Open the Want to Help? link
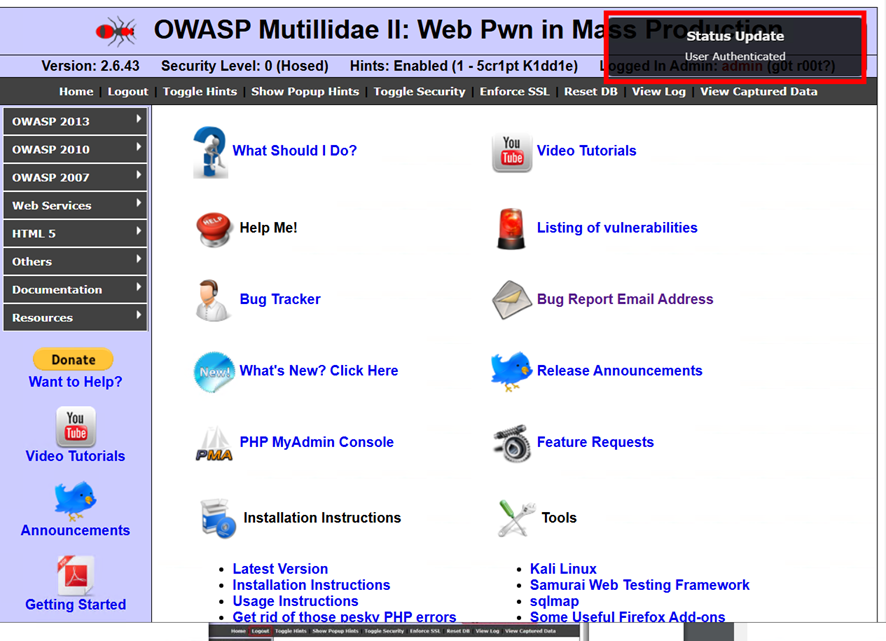Image resolution: width=886 pixels, height=641 pixels. [75, 382]
